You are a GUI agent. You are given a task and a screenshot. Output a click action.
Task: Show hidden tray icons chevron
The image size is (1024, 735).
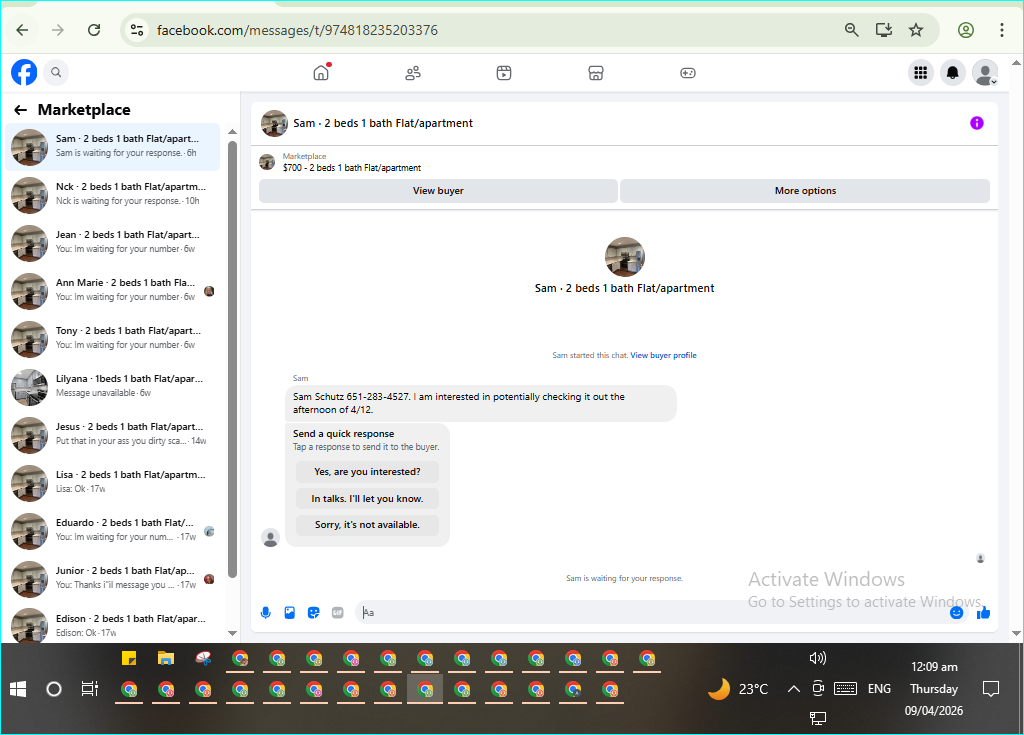793,689
